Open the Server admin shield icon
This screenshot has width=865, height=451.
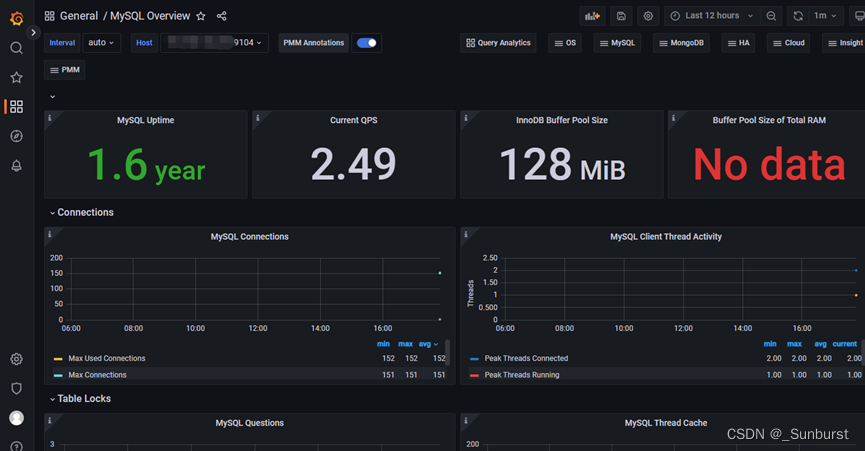pos(17,389)
